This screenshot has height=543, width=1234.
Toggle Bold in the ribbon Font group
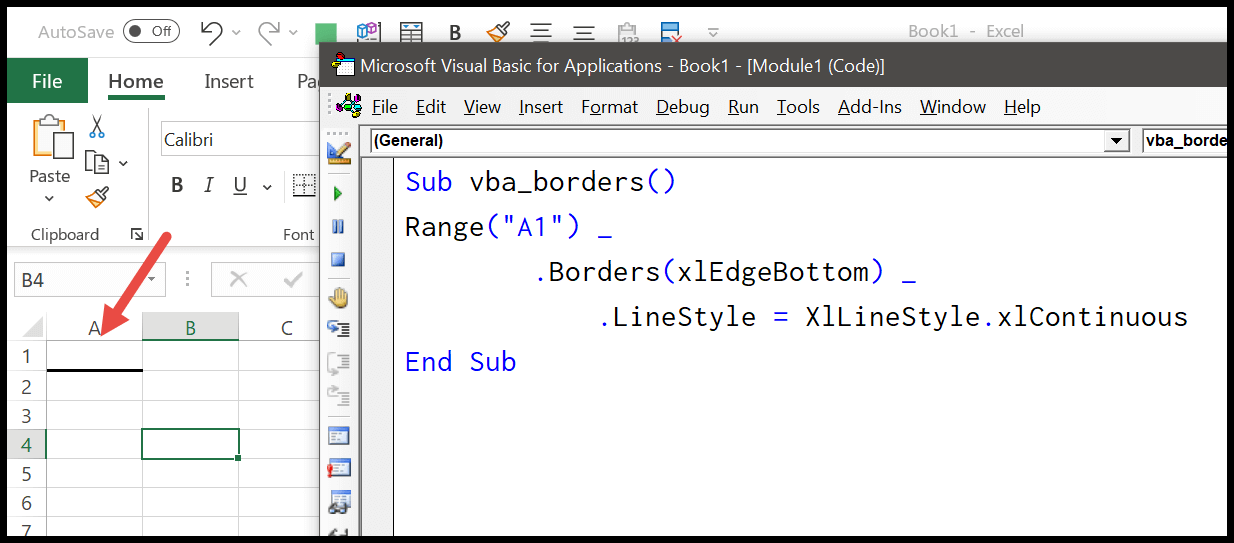(177, 185)
